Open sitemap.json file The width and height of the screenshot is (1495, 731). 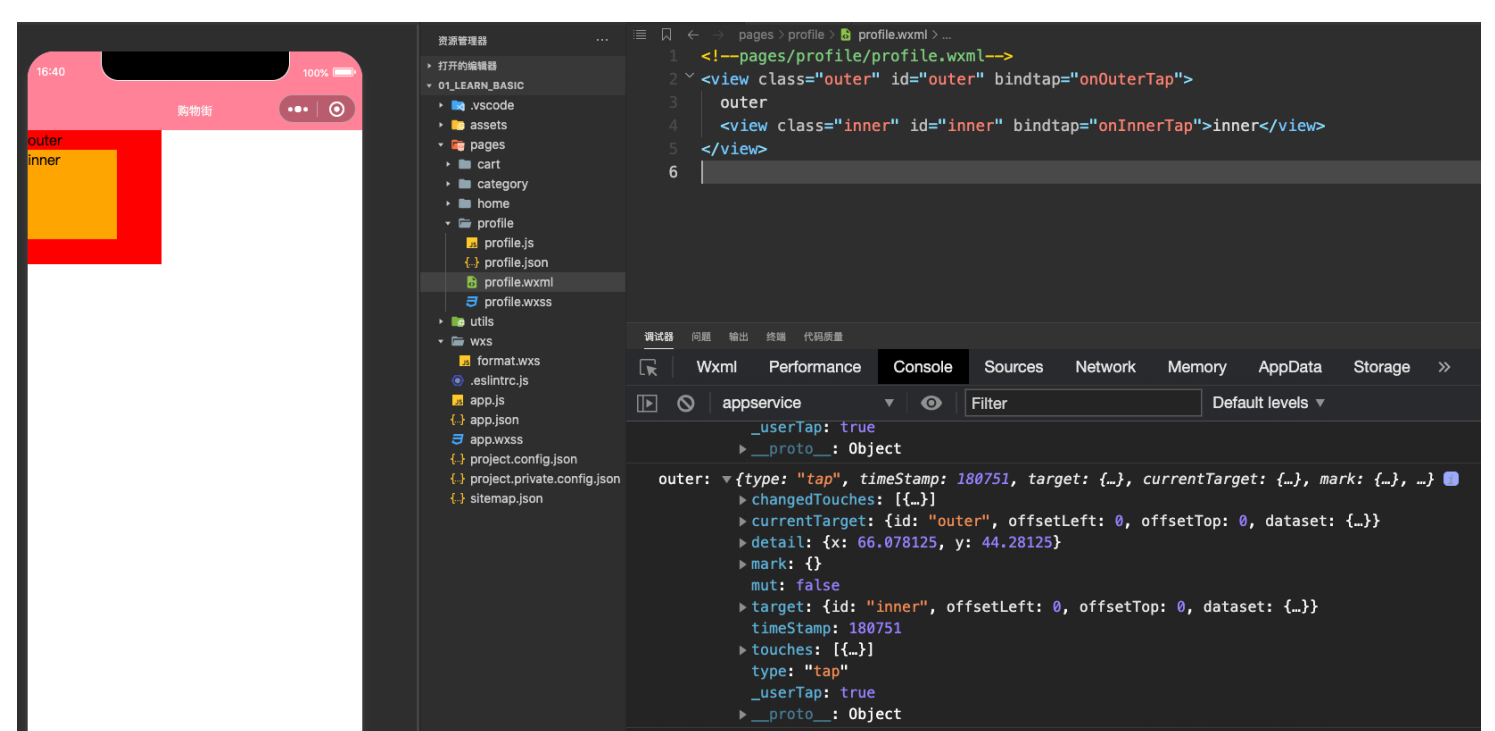(506, 498)
